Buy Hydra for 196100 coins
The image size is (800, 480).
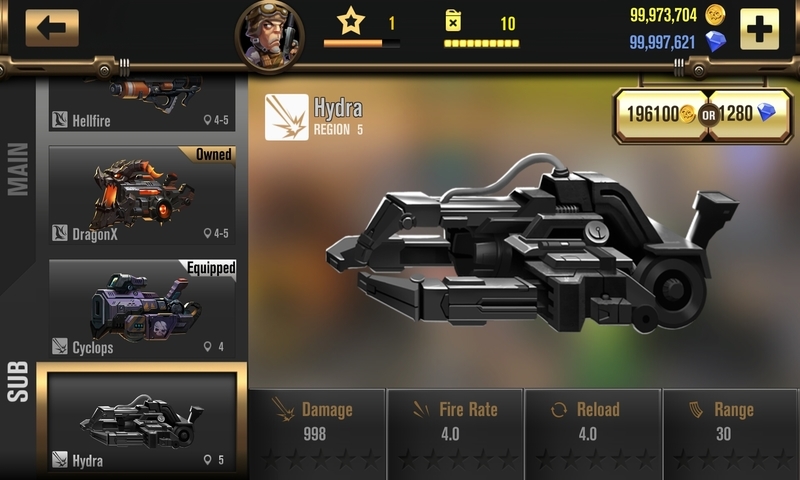[x=661, y=114]
